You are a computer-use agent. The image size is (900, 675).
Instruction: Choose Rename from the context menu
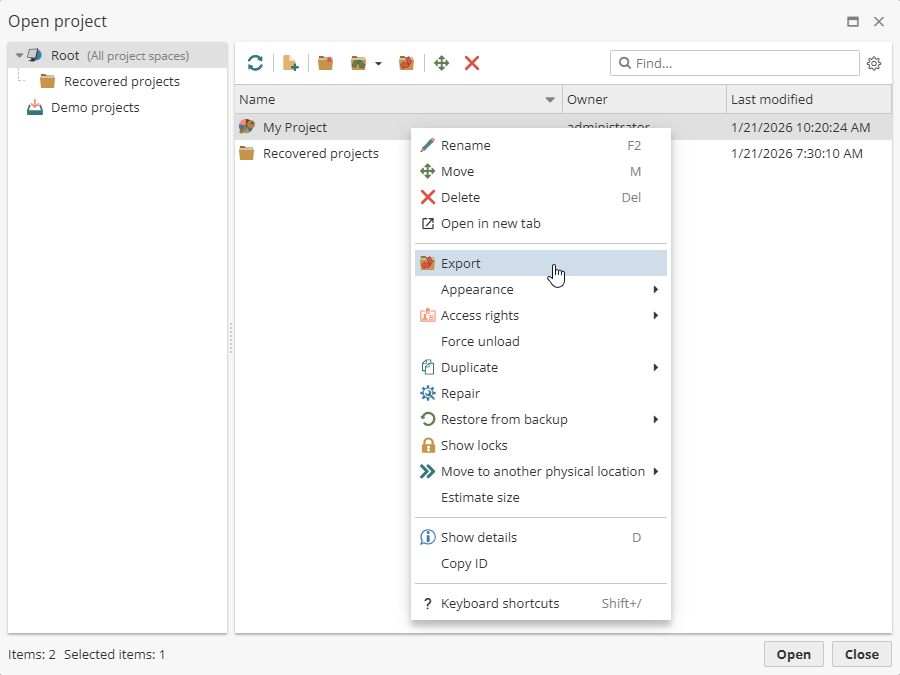tap(466, 145)
